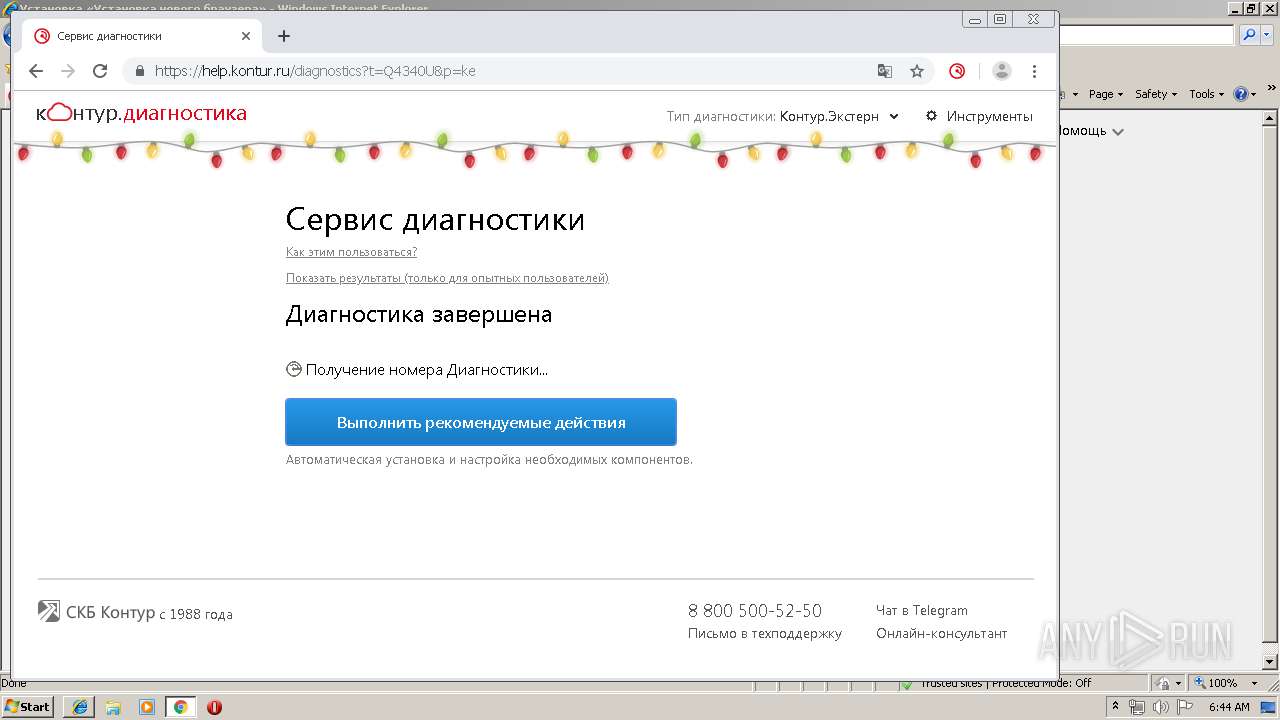Switch to Chrome taskbar icon
Image resolution: width=1280 pixels, height=720 pixels.
tap(181, 707)
